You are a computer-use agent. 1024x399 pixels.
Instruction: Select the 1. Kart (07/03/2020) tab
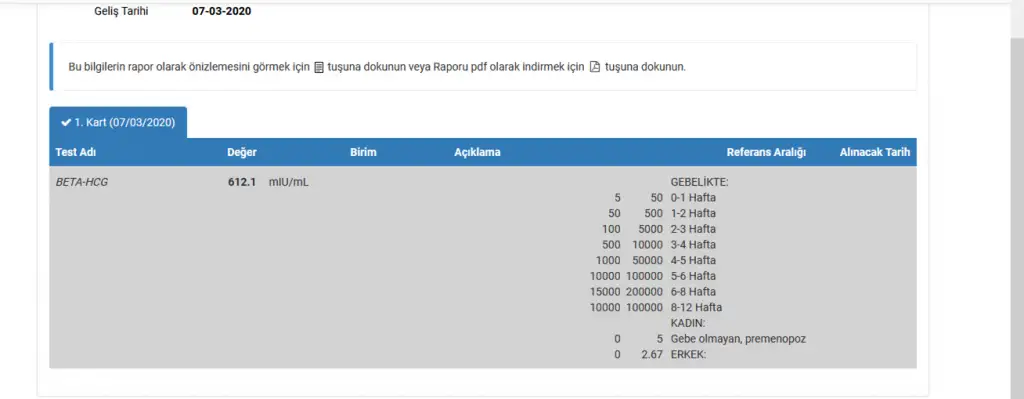click(x=118, y=122)
